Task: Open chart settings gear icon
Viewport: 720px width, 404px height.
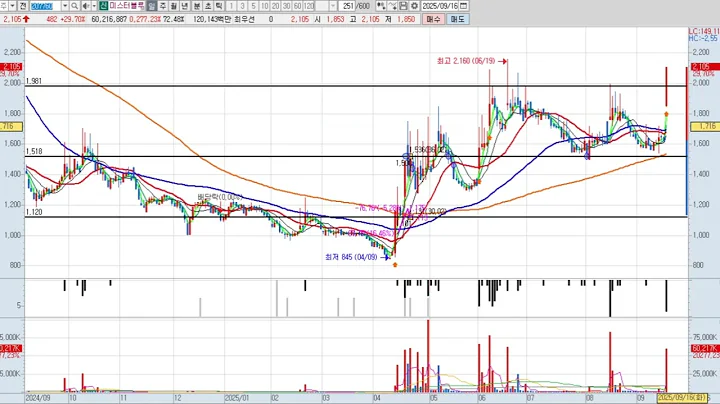Action: (414, 6)
